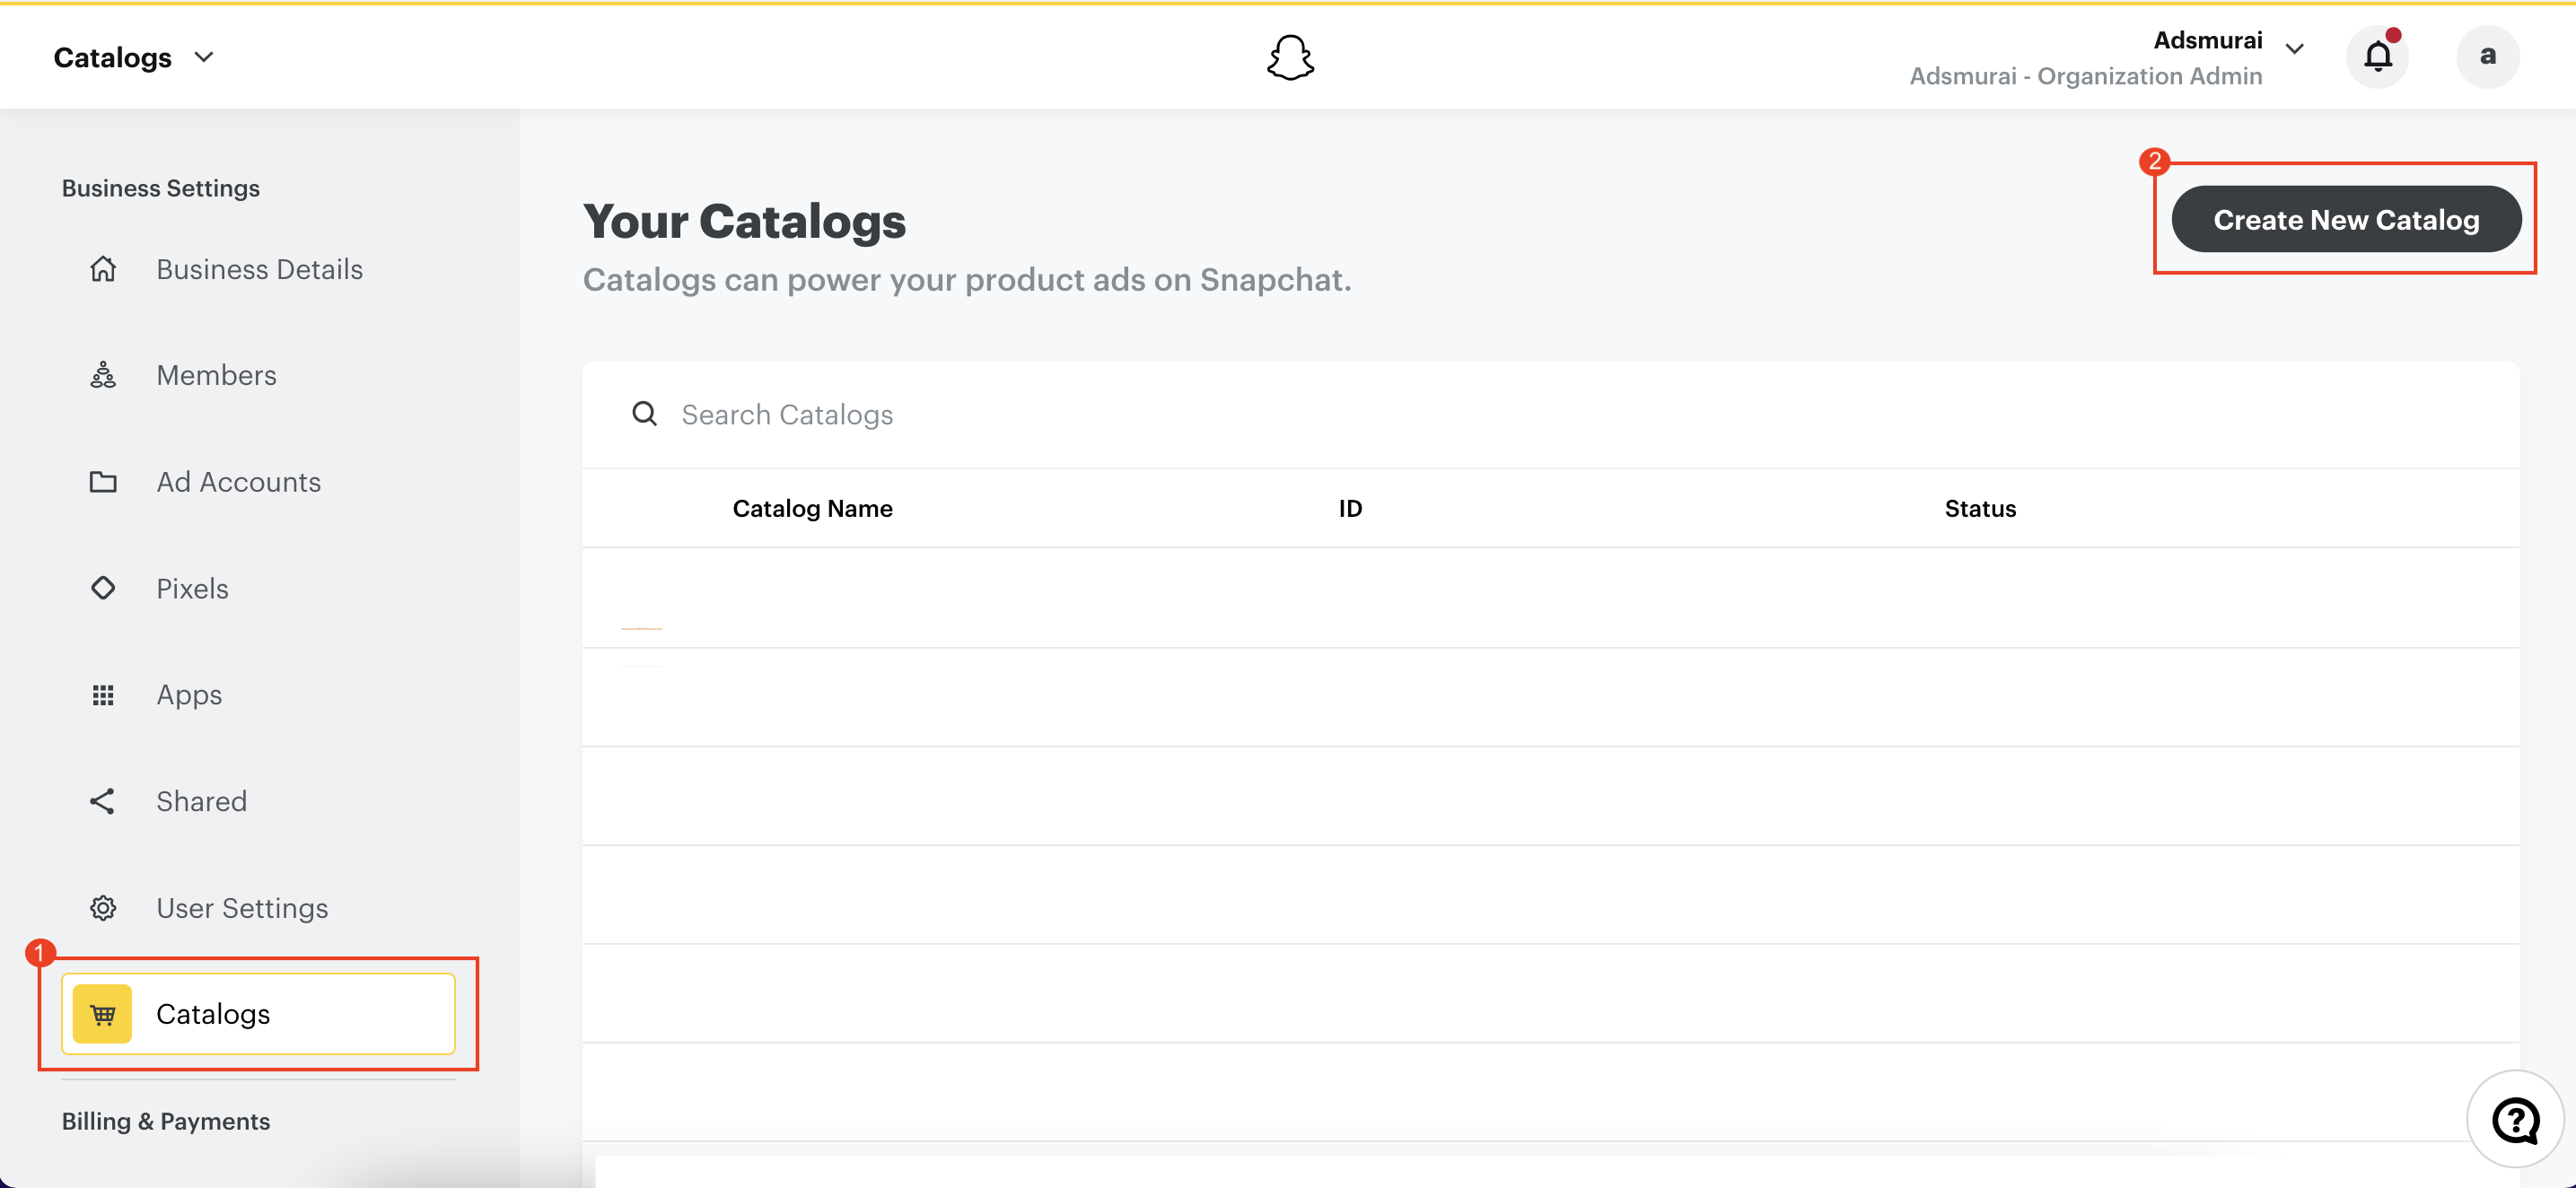
Task: Click the ID column header
Action: (1350, 508)
